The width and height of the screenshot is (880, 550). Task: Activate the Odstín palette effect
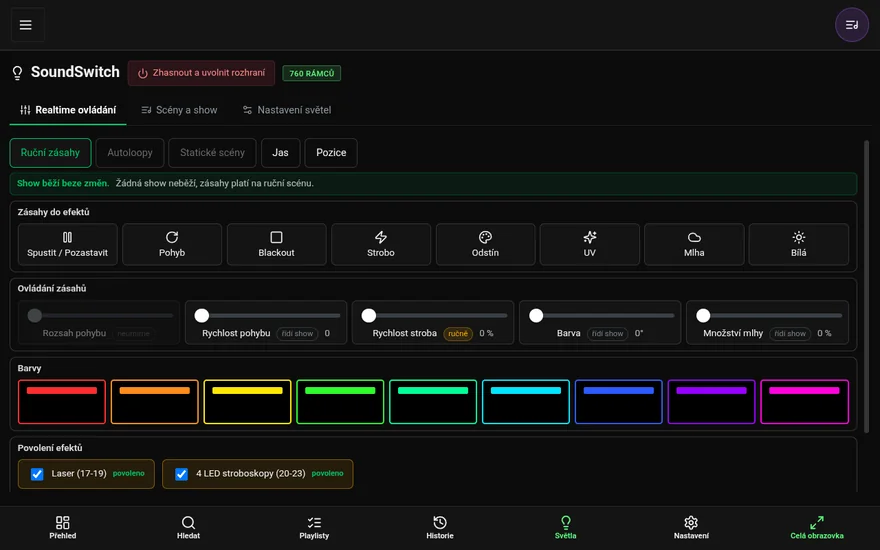pos(485,244)
